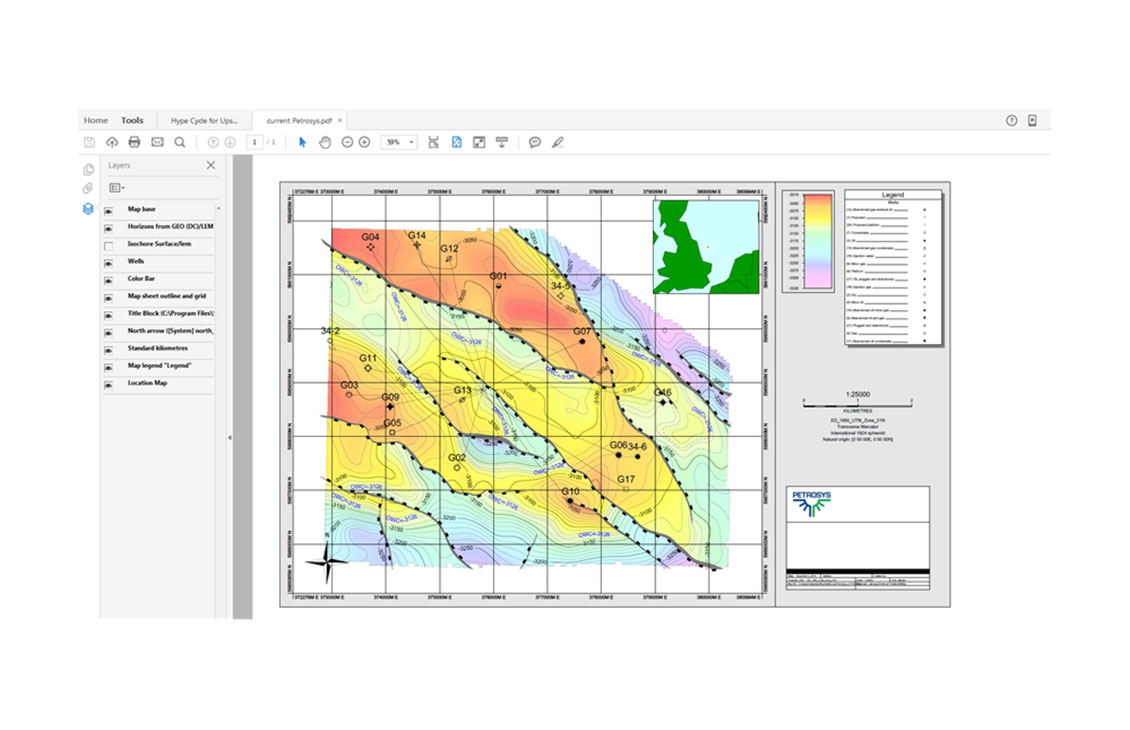
Task: Open the attachments paperclip sidebar icon
Action: (89, 188)
